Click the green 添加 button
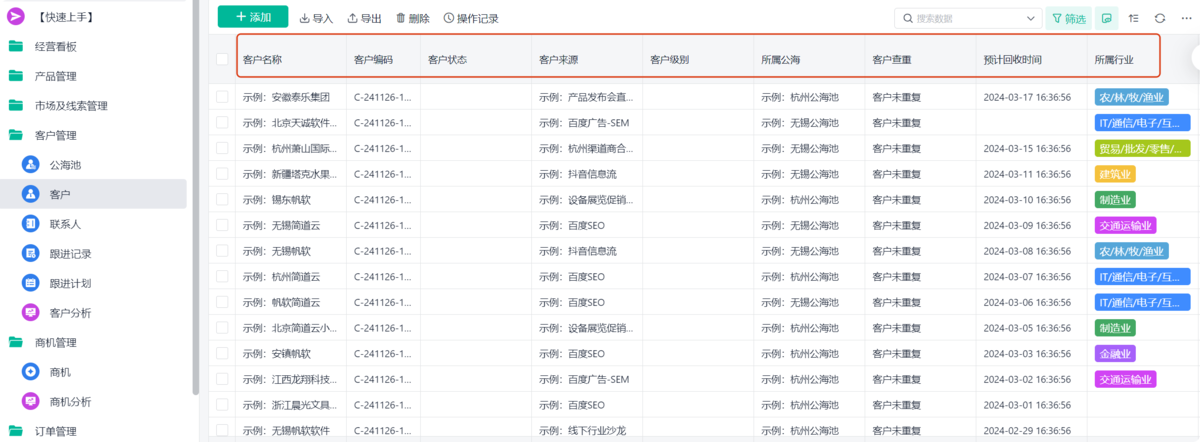This screenshot has height=442, width=1200. pos(253,17)
